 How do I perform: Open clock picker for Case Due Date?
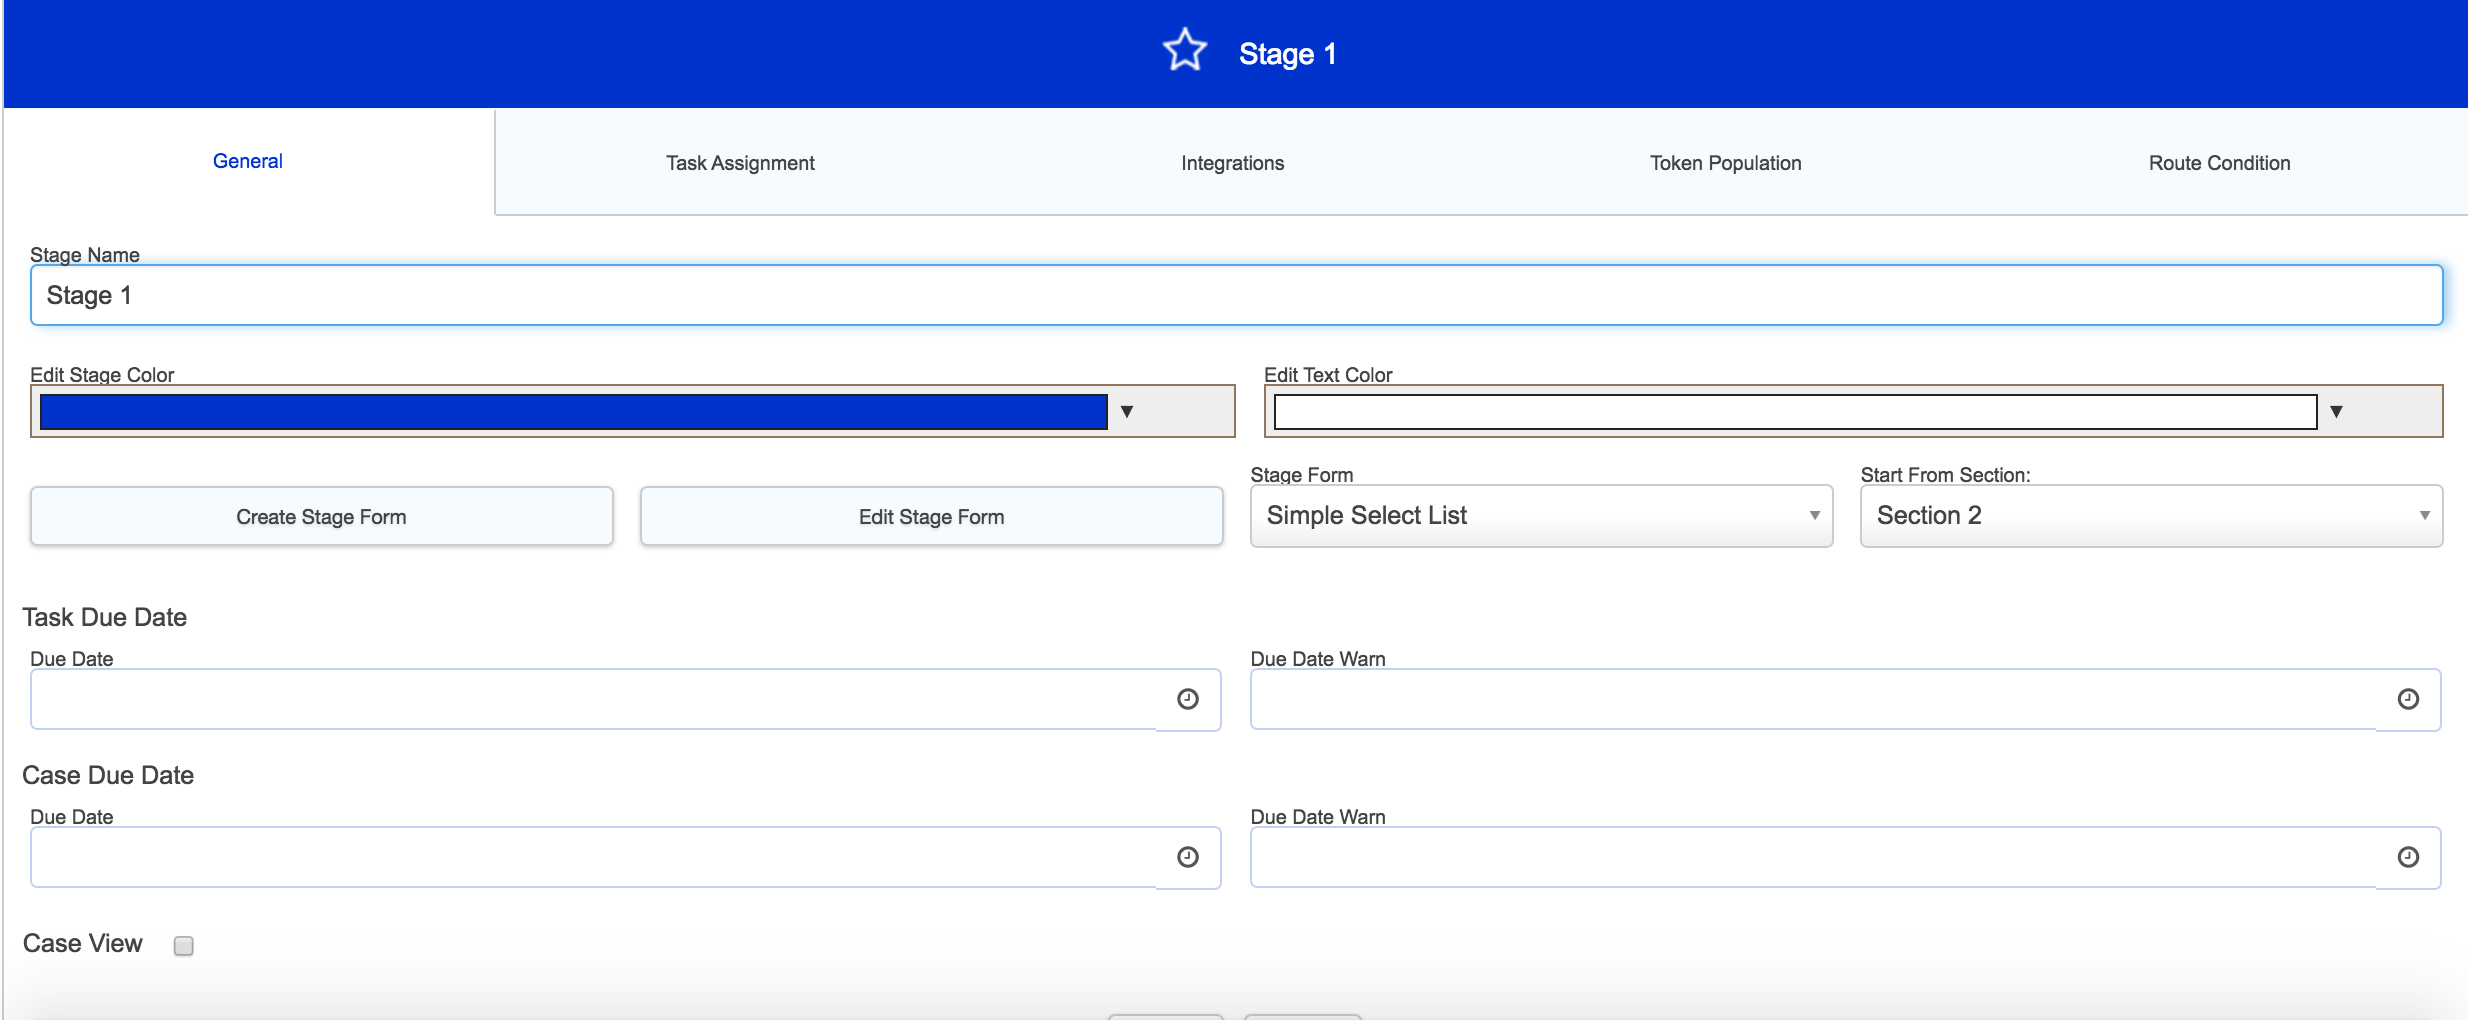point(1188,857)
